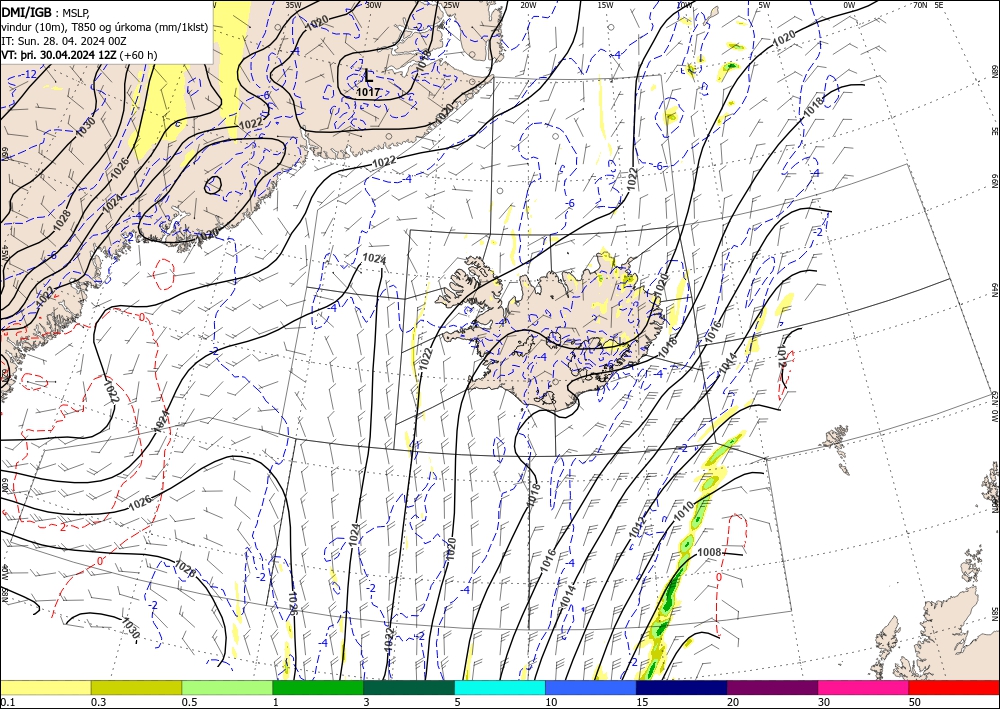The width and height of the screenshot is (1000, 709).
Task: Pick the dark green 3 mm legend swatch
Action: pos(409,687)
